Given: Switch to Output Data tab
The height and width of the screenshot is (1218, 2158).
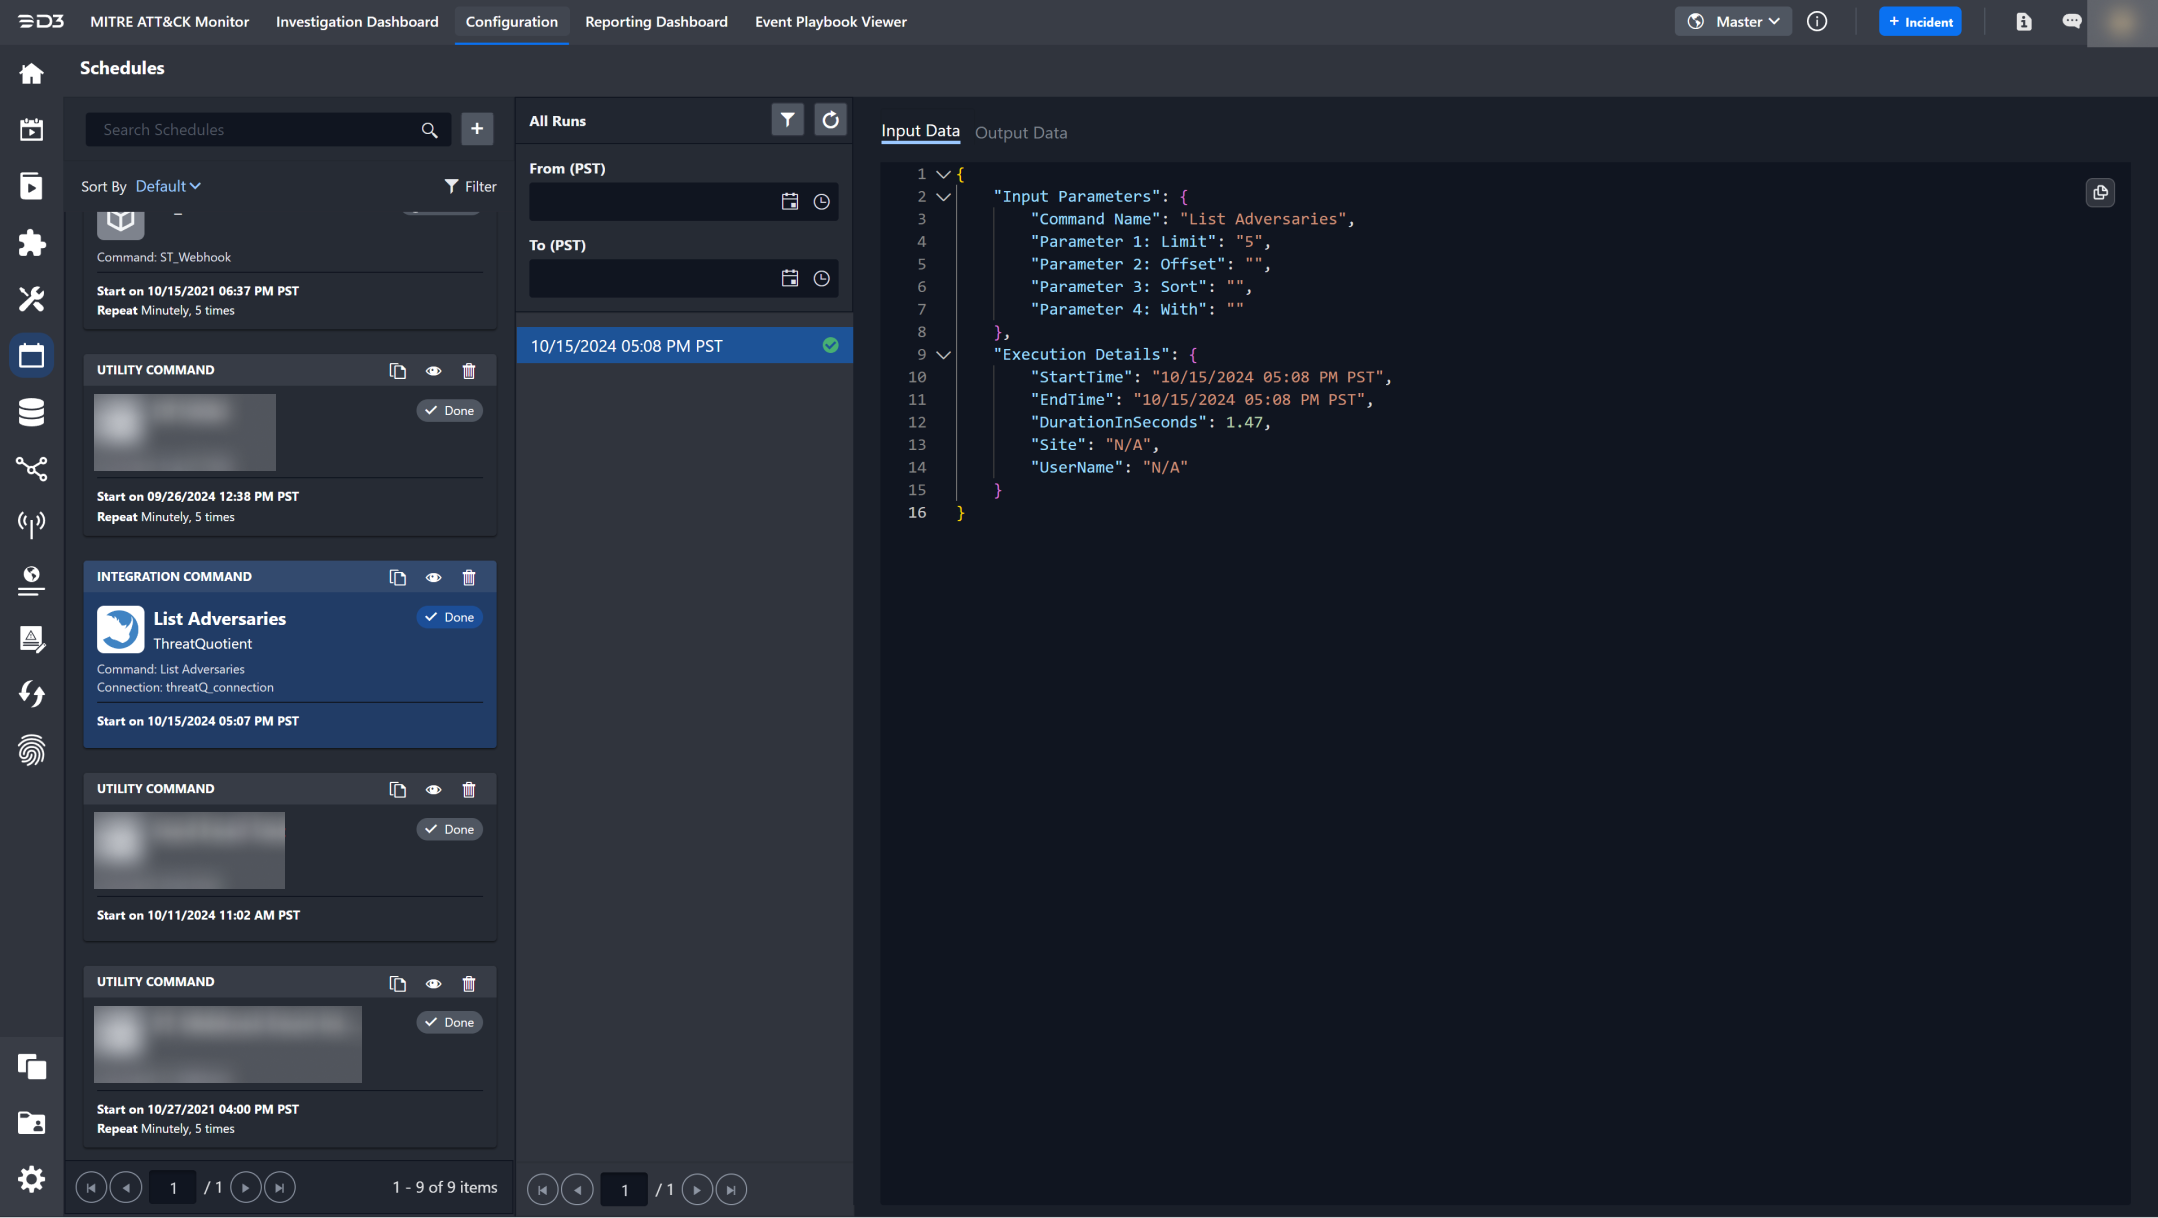Looking at the screenshot, I should [x=1020, y=133].
